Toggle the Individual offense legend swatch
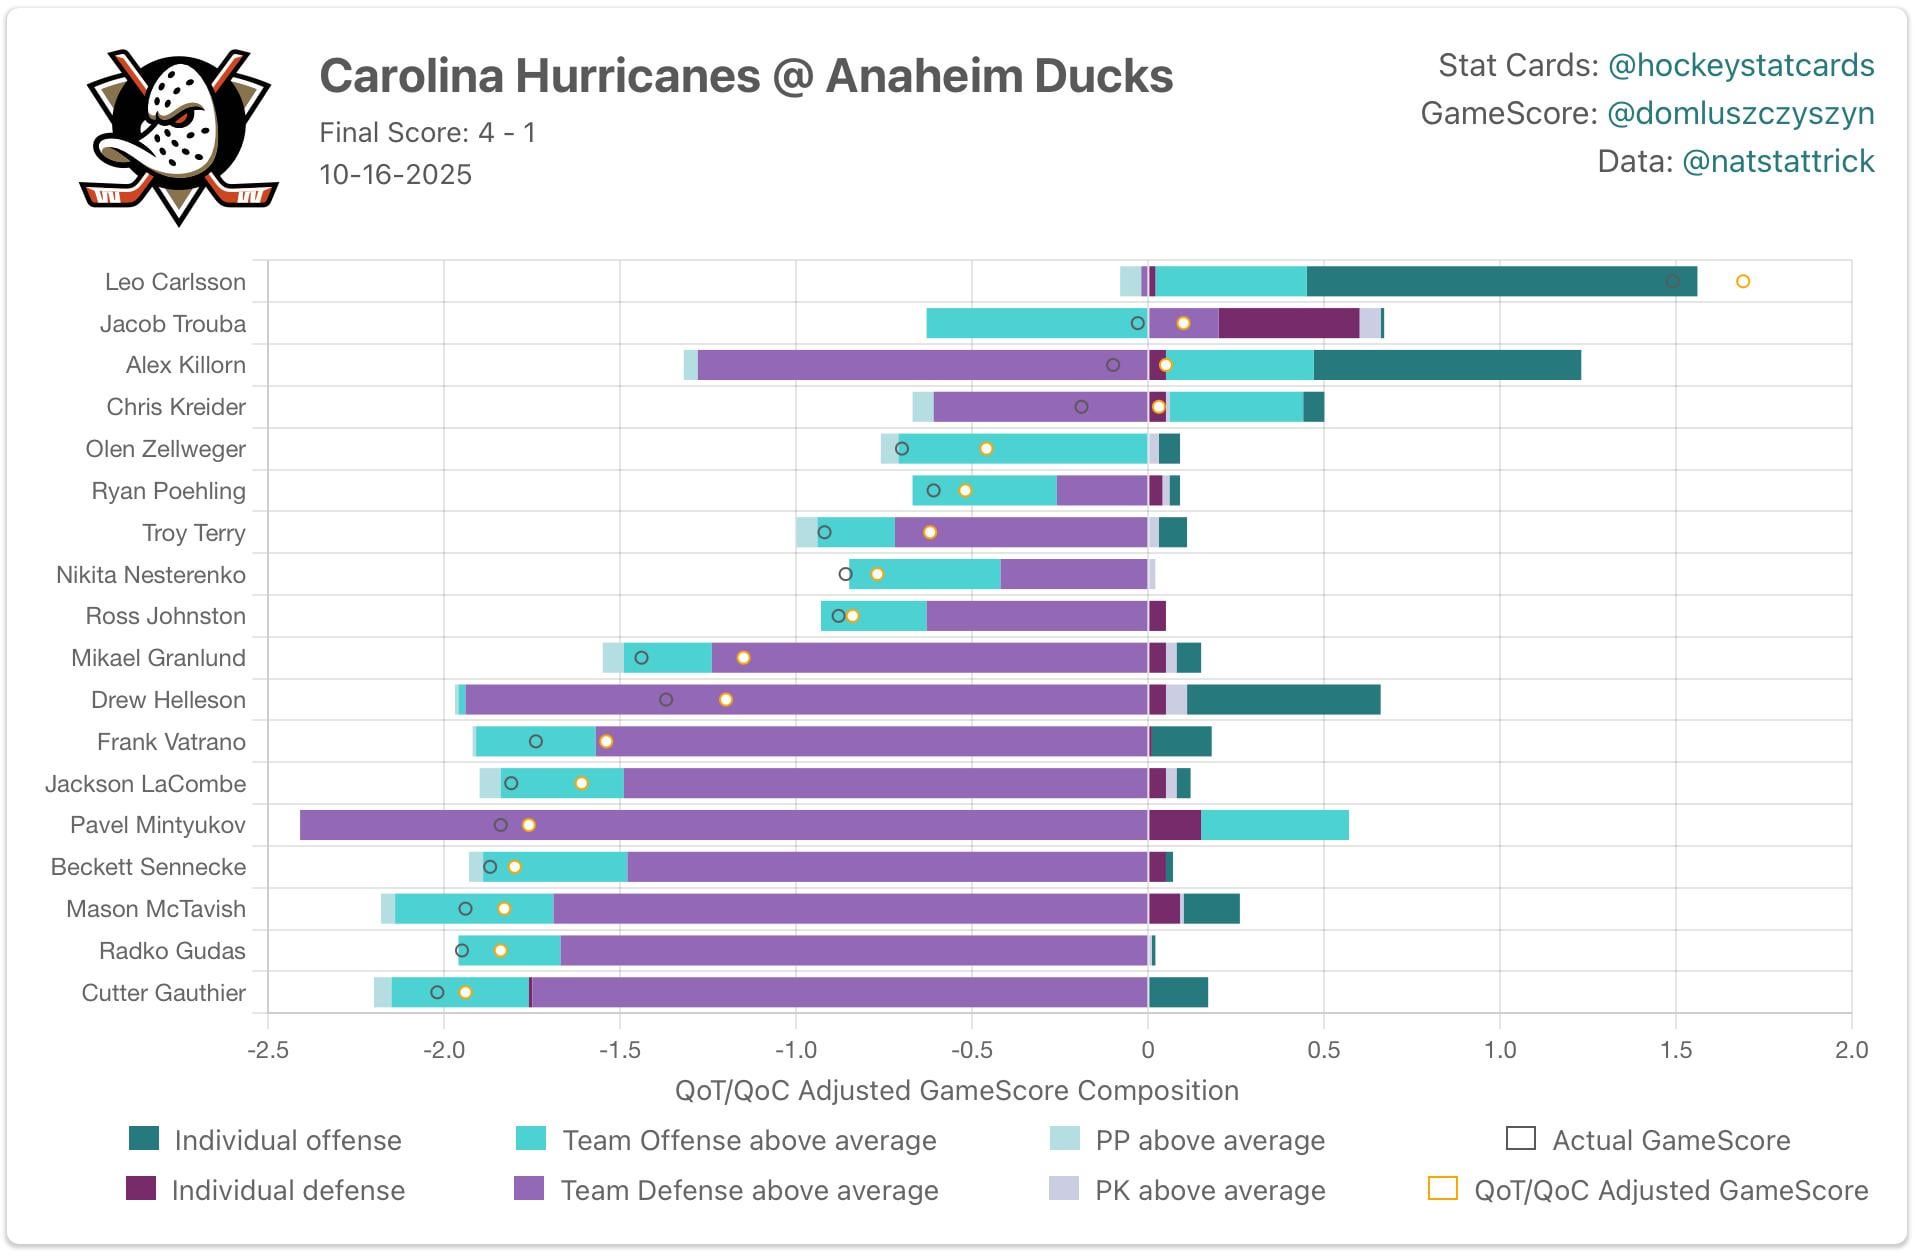Screen dimensions: 1918x1256 tap(144, 1139)
